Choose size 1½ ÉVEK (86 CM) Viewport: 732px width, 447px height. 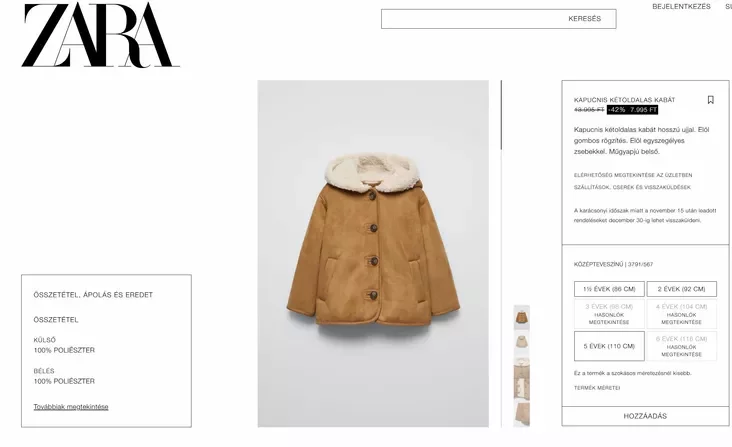pos(609,289)
